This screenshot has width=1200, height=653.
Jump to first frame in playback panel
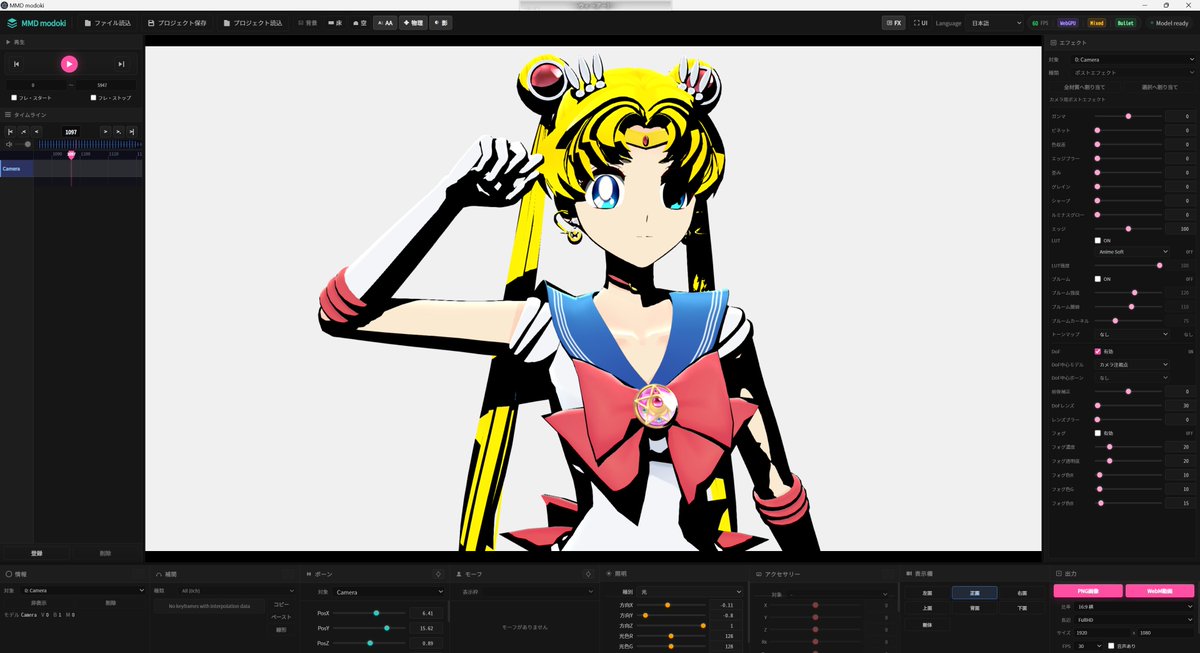(17, 64)
